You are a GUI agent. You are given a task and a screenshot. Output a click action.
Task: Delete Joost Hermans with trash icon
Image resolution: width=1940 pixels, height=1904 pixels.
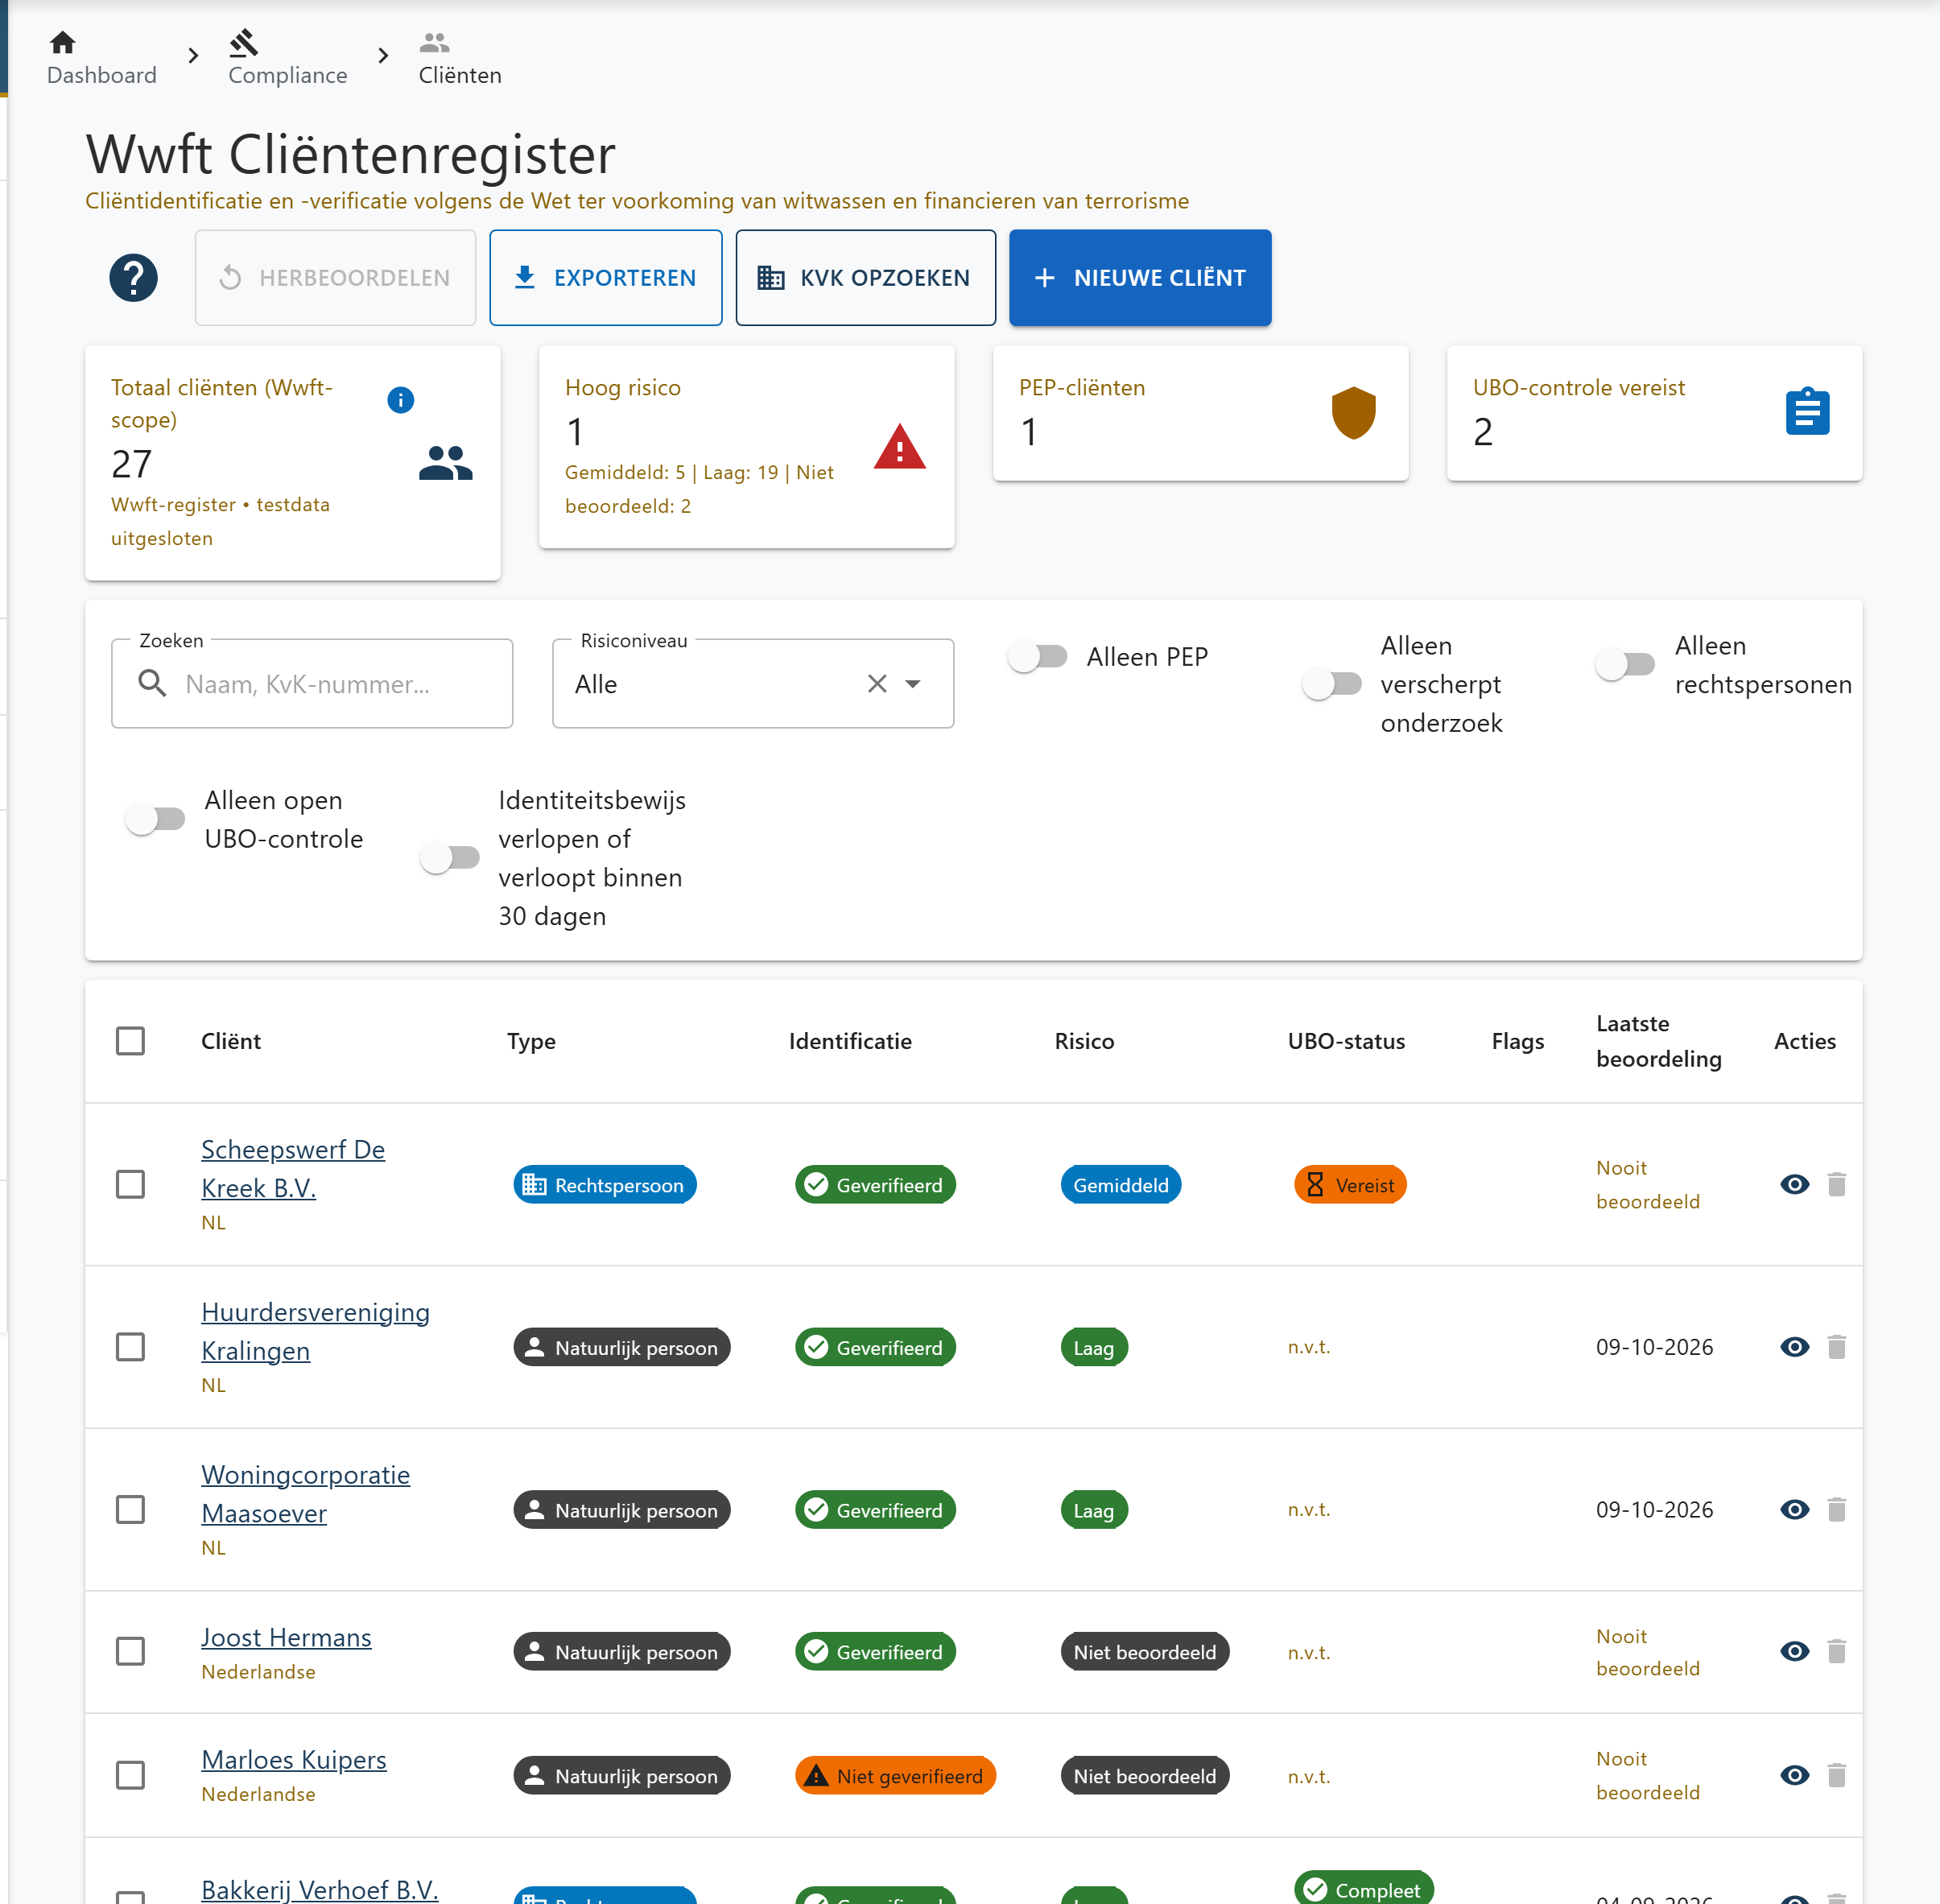coord(1836,1651)
